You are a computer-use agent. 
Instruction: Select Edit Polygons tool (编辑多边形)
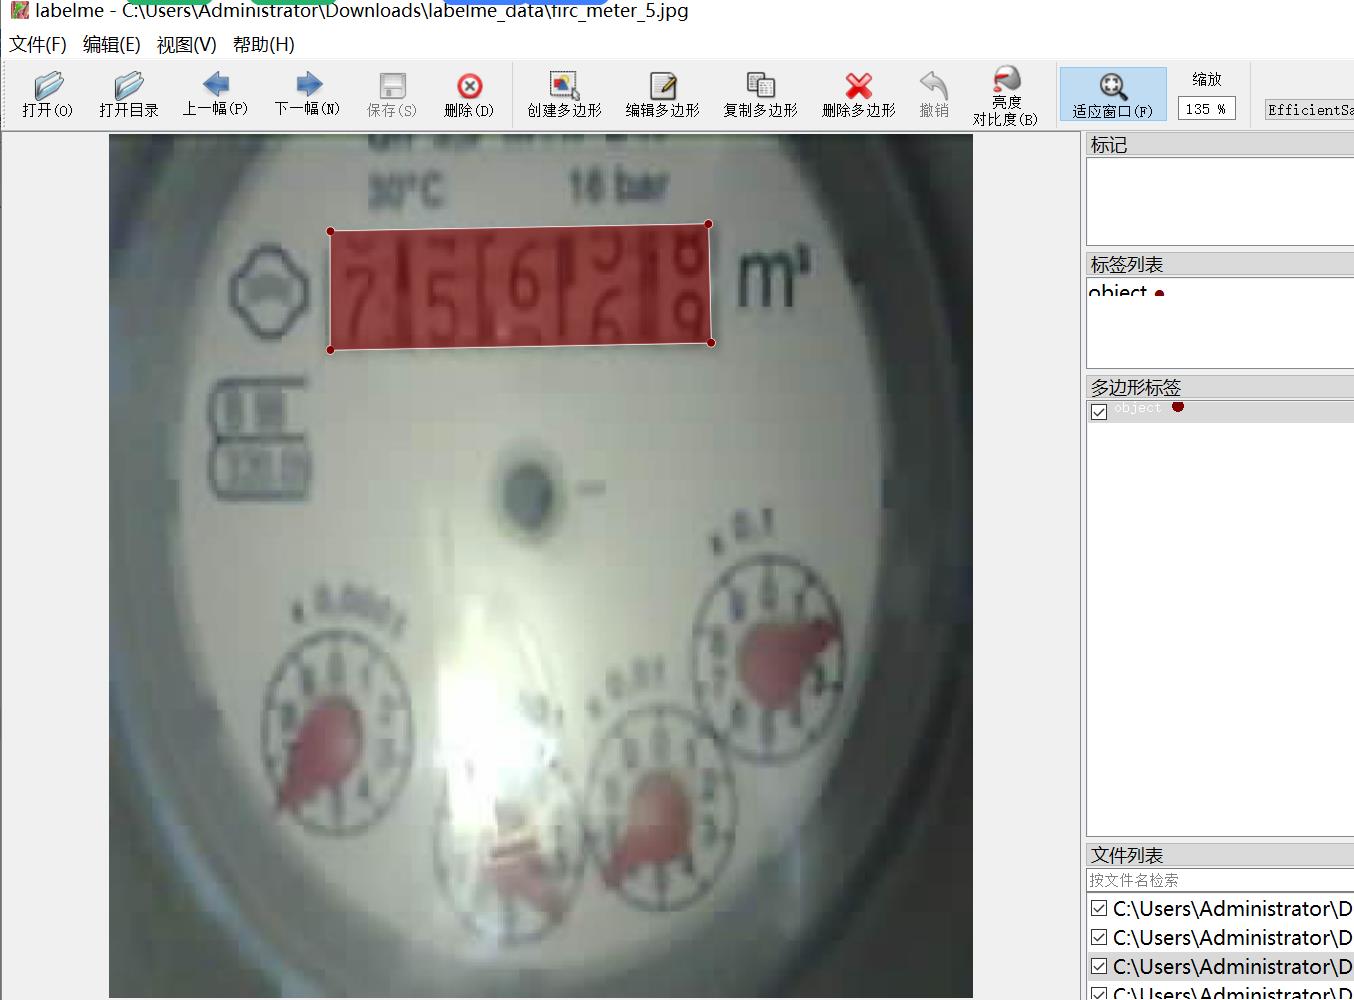663,95
